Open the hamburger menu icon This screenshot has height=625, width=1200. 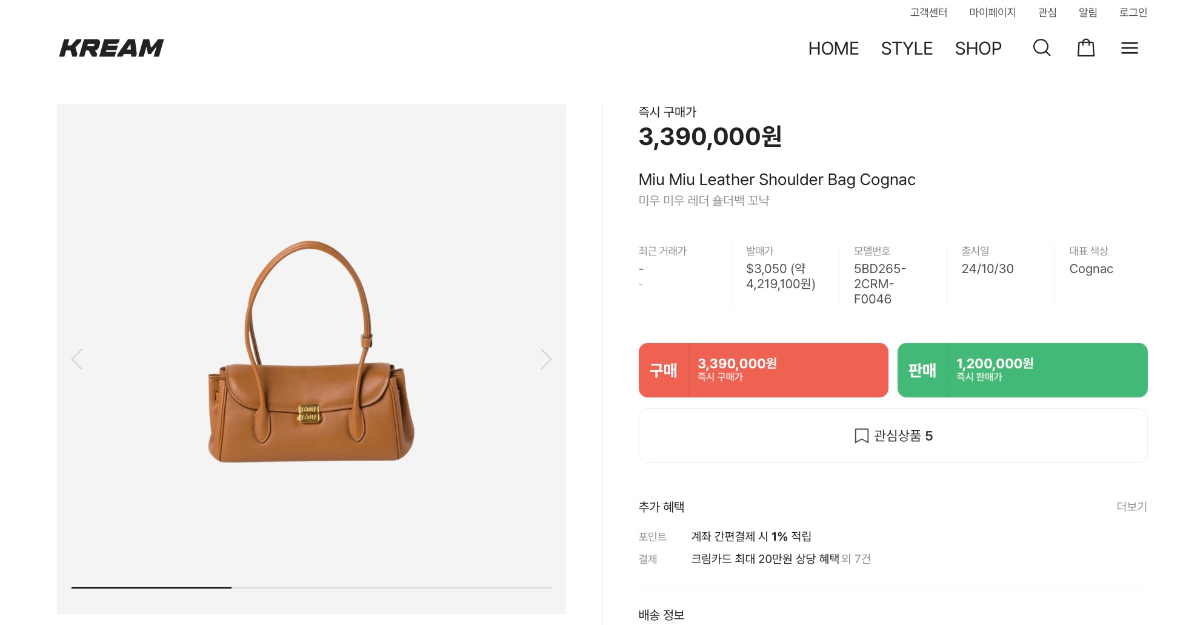(x=1129, y=48)
